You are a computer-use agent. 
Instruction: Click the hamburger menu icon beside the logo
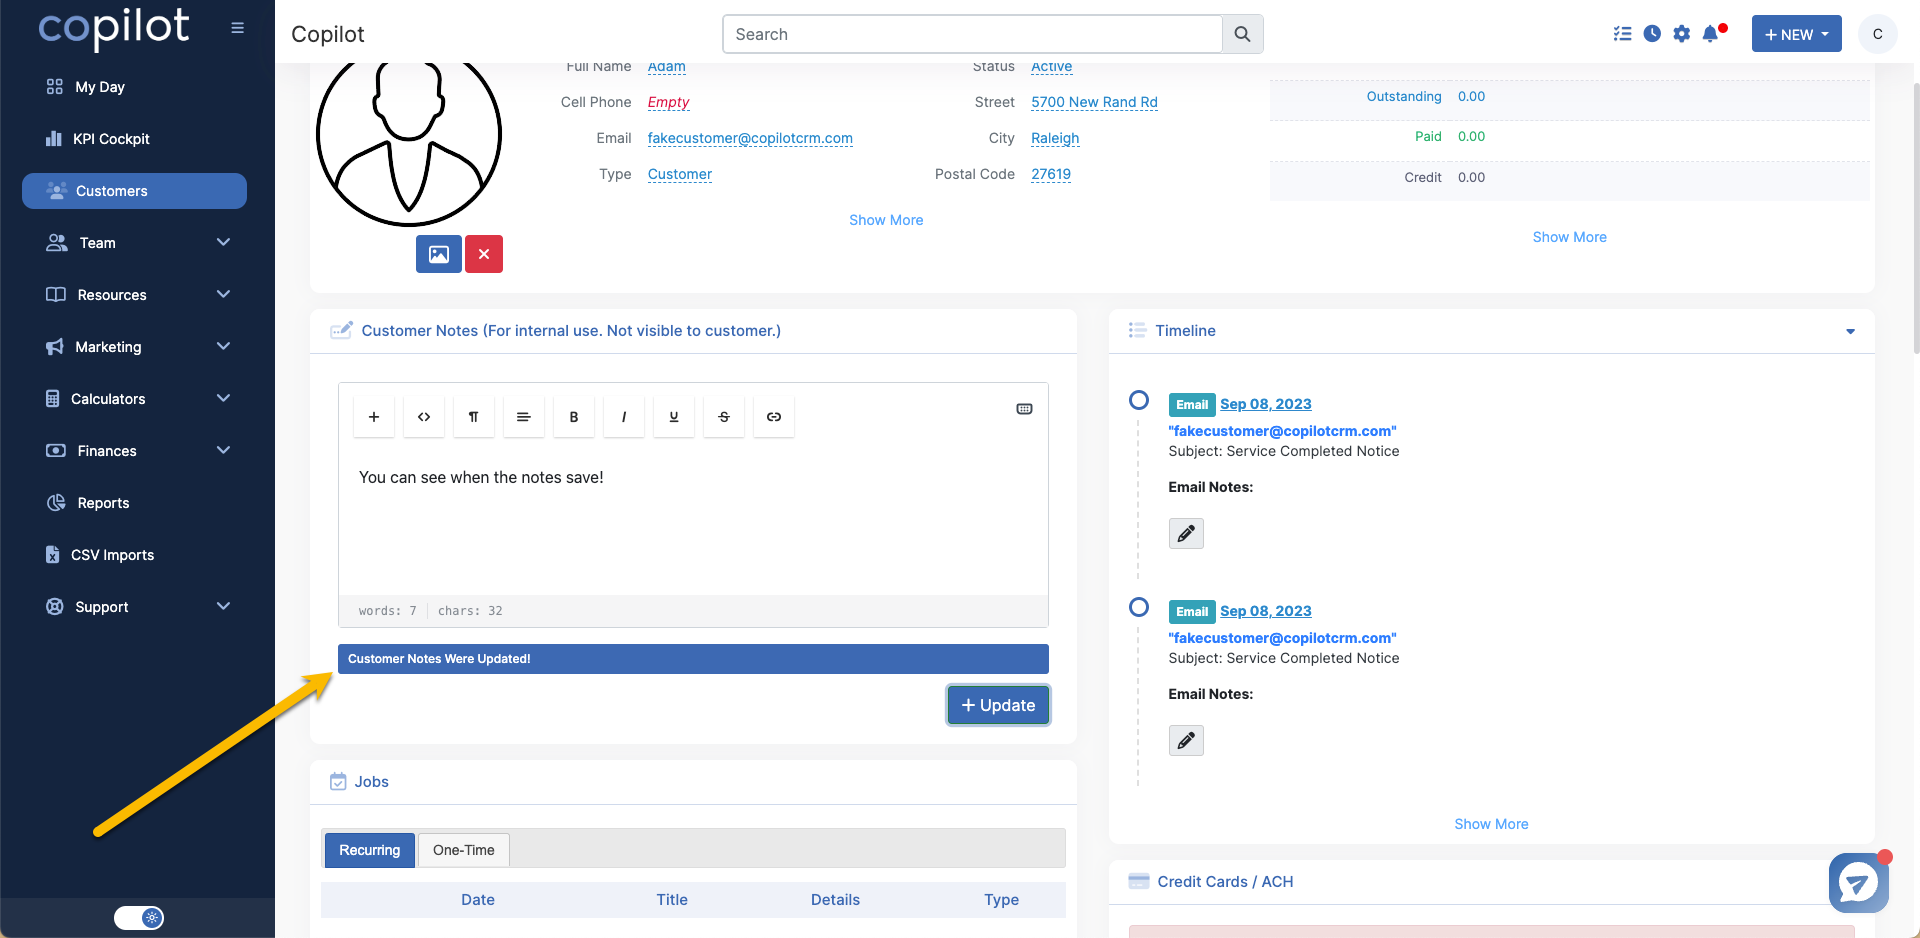[x=237, y=28]
